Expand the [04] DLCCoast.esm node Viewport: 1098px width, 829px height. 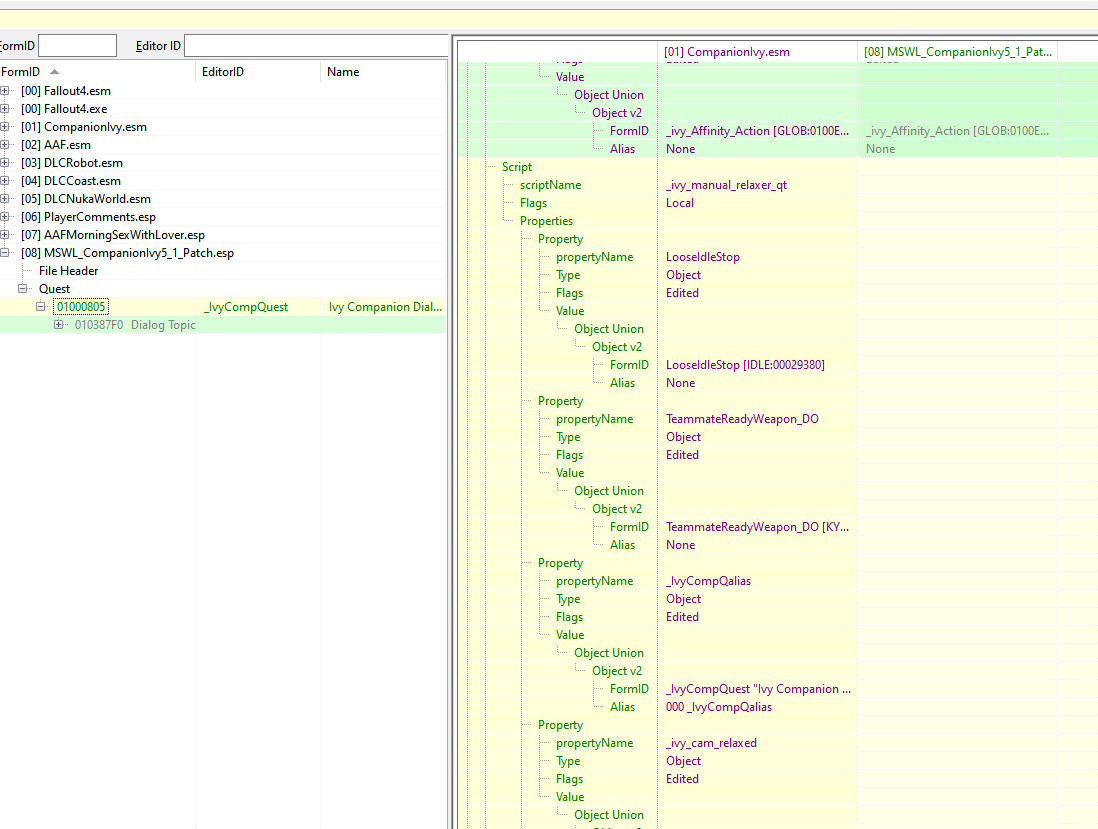4,181
